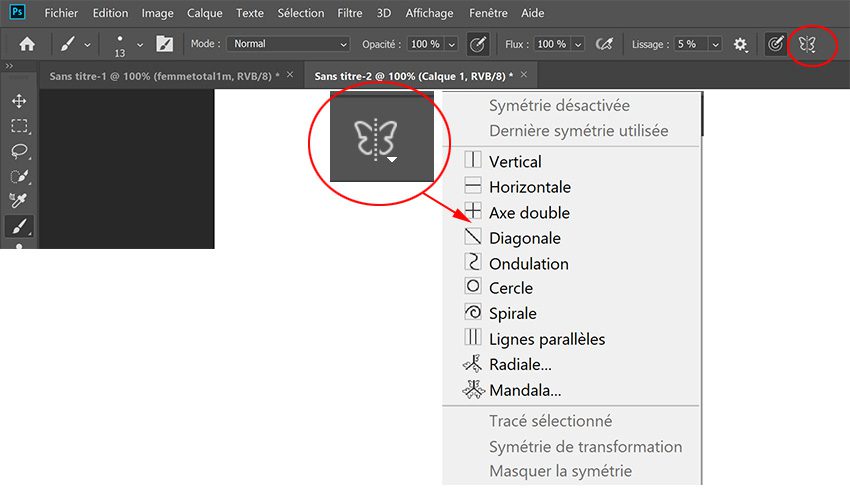Open the brush tool preset picker
This screenshot has width=850, height=493.
click(x=68, y=44)
